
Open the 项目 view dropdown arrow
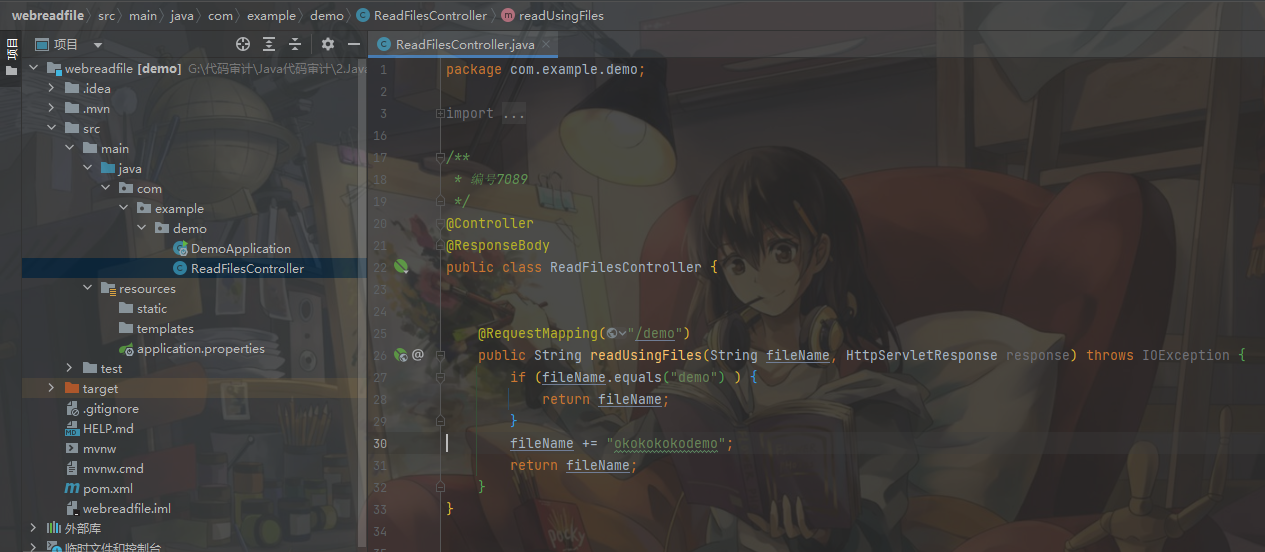(97, 45)
